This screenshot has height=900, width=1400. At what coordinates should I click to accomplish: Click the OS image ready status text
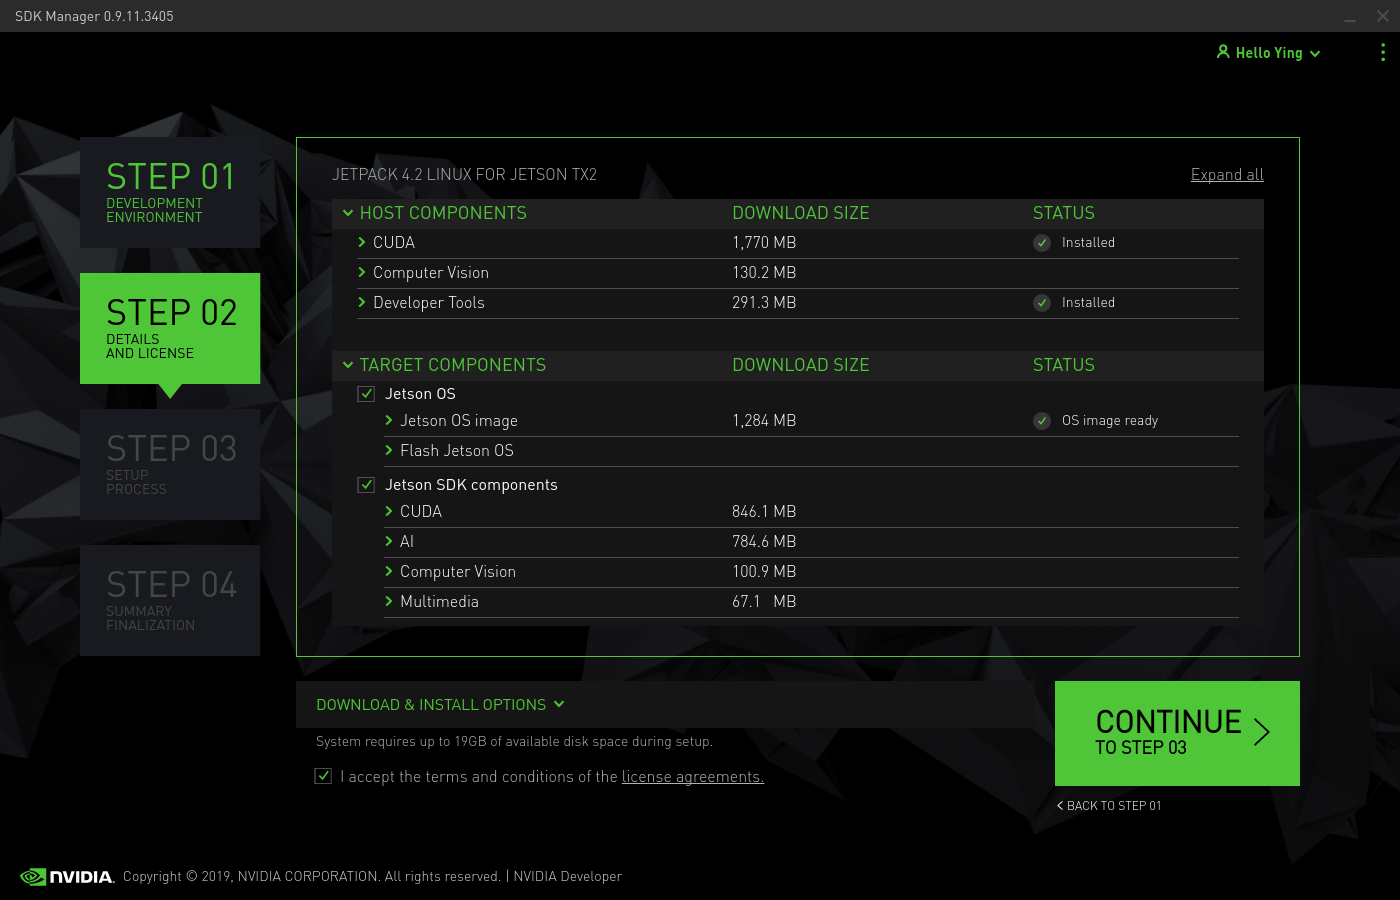(x=1110, y=421)
